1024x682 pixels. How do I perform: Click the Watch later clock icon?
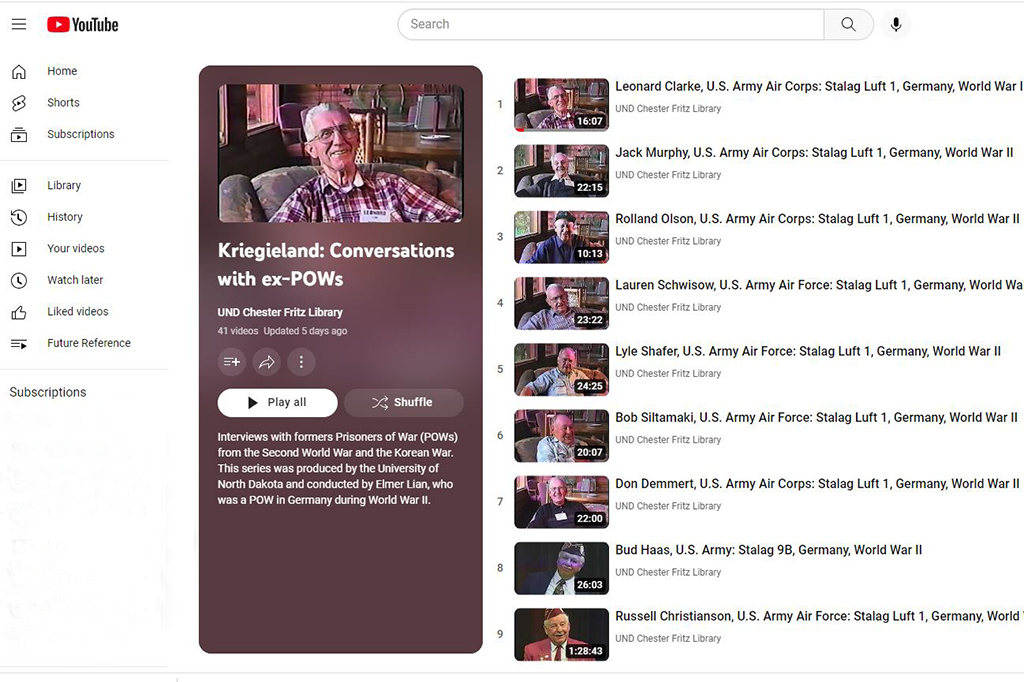19,280
